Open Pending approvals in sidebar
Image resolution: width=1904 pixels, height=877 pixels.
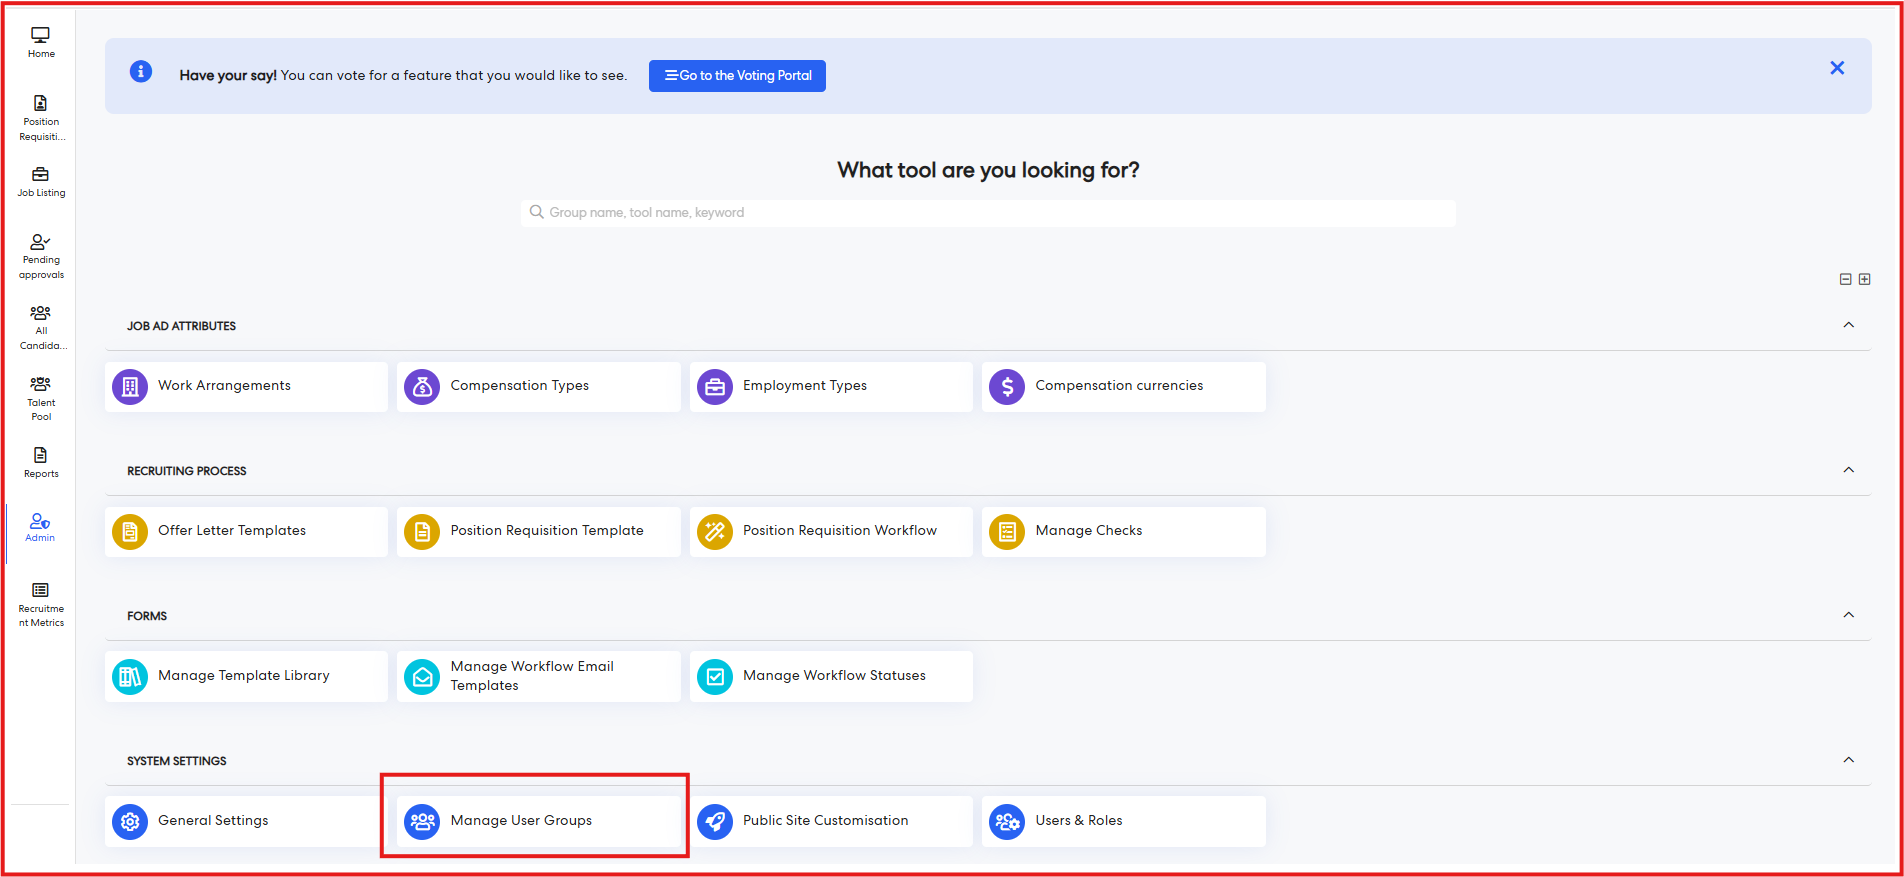[x=41, y=256]
